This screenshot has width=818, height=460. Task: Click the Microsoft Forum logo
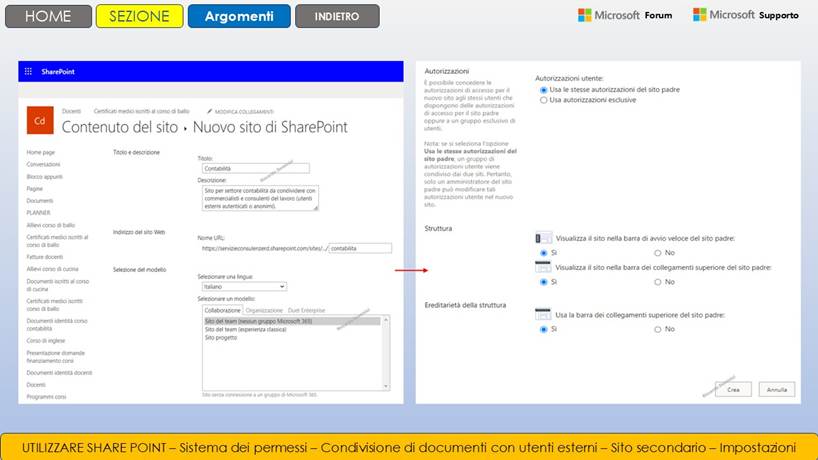[x=625, y=15]
